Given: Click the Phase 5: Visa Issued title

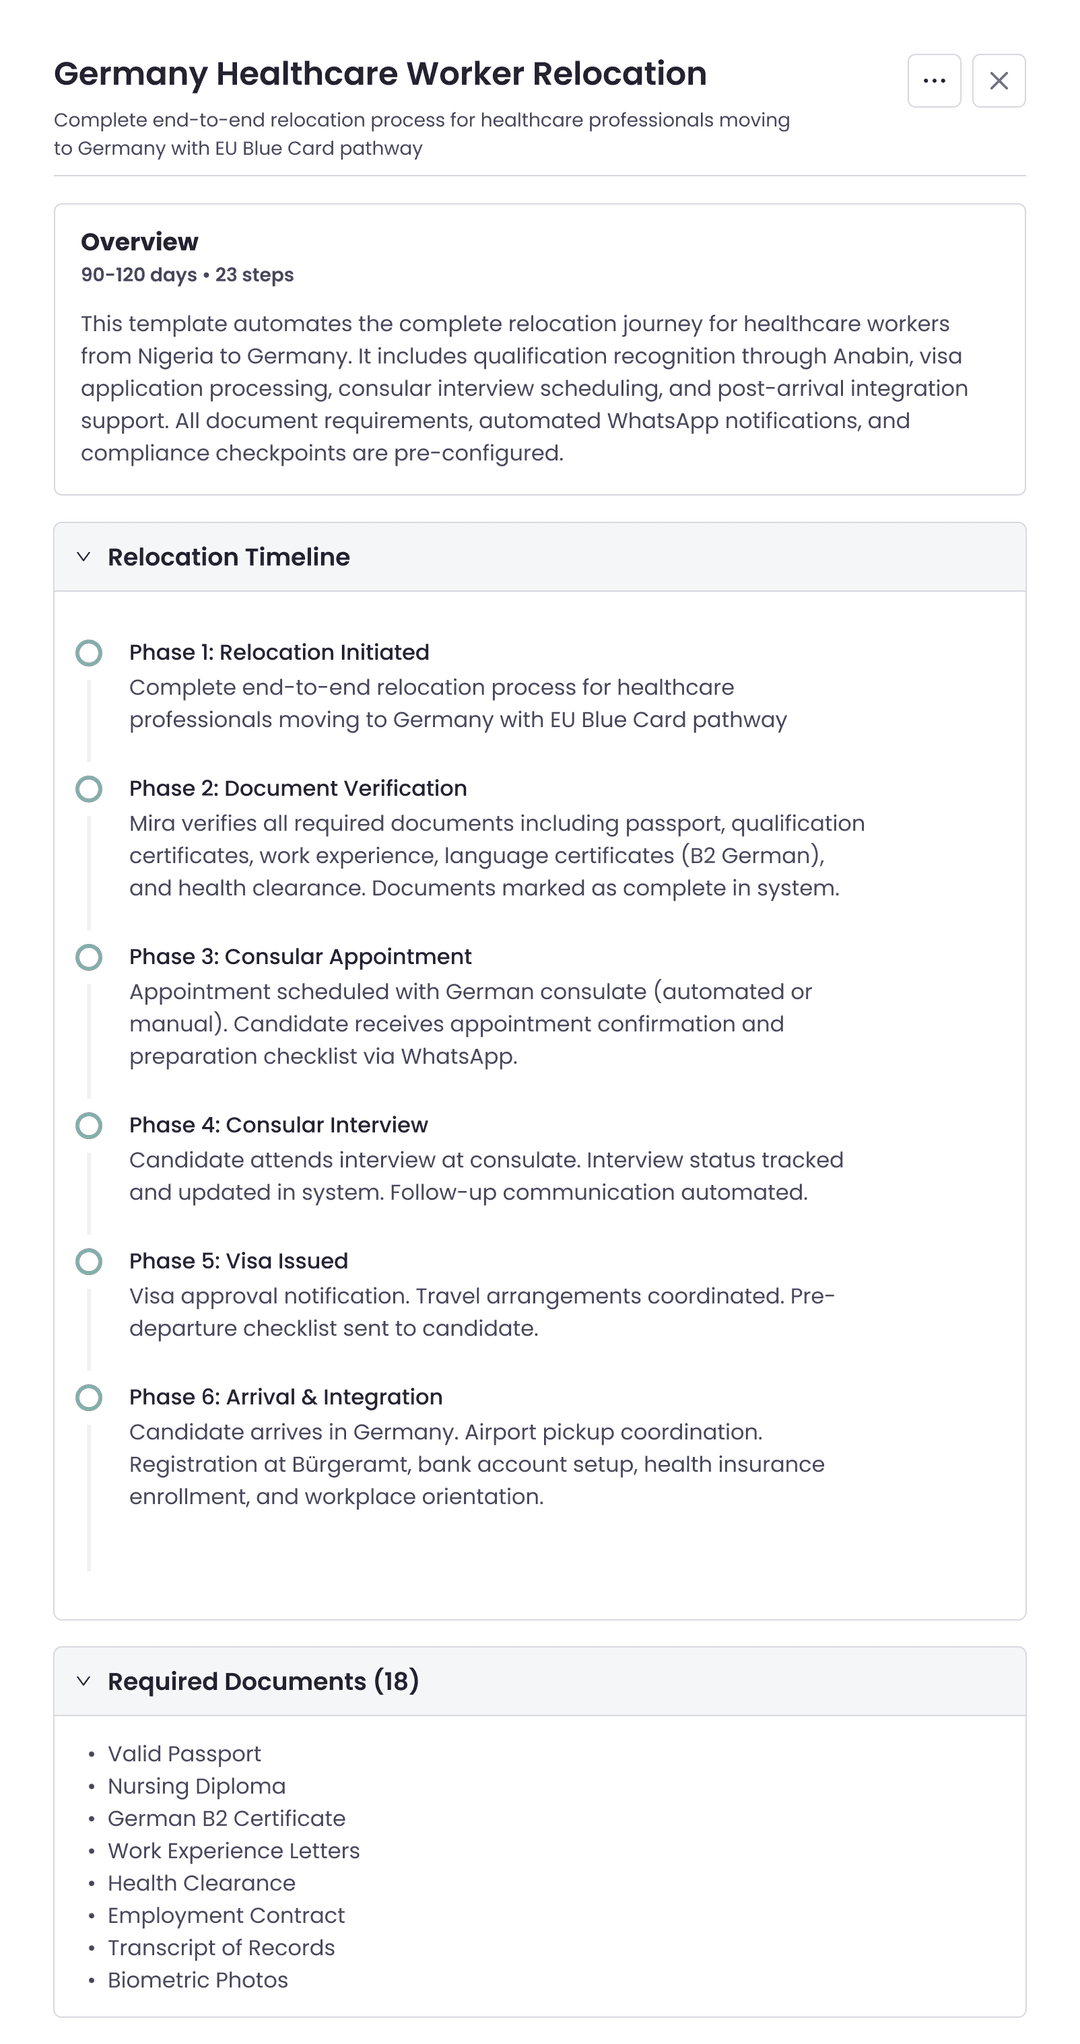Looking at the screenshot, I should pyautogui.click(x=238, y=1261).
